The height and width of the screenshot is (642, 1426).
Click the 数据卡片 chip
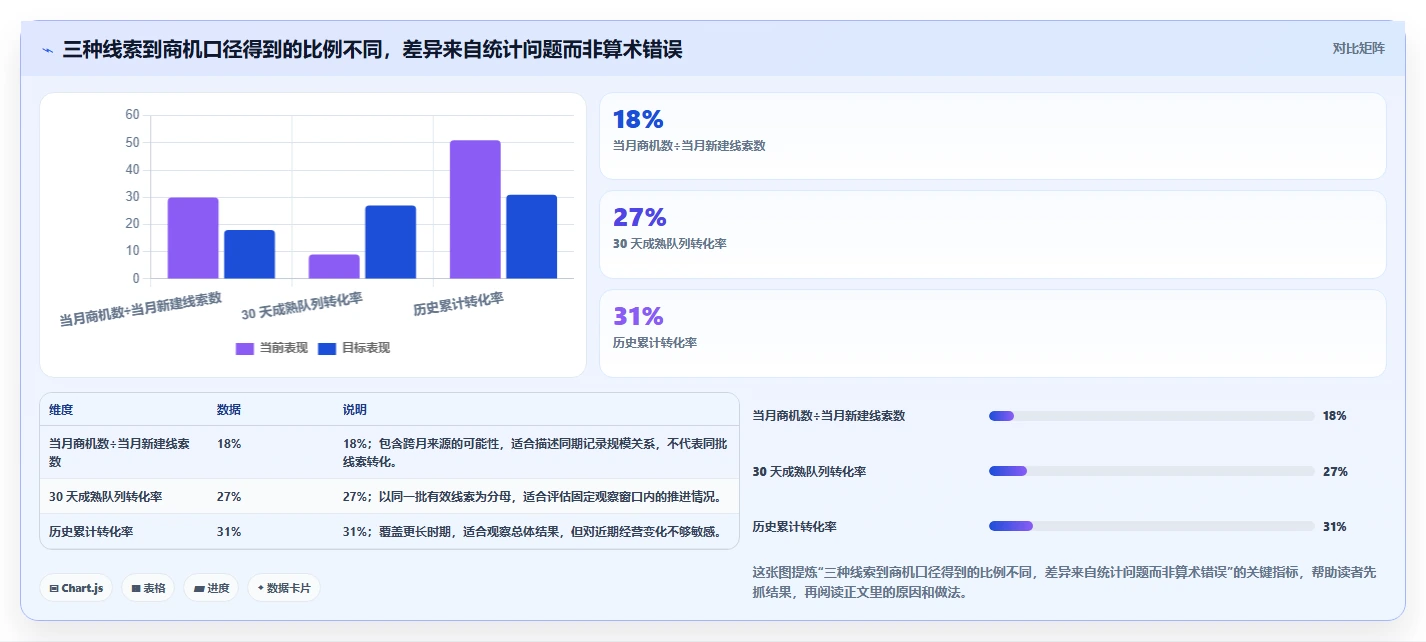[x=284, y=588]
